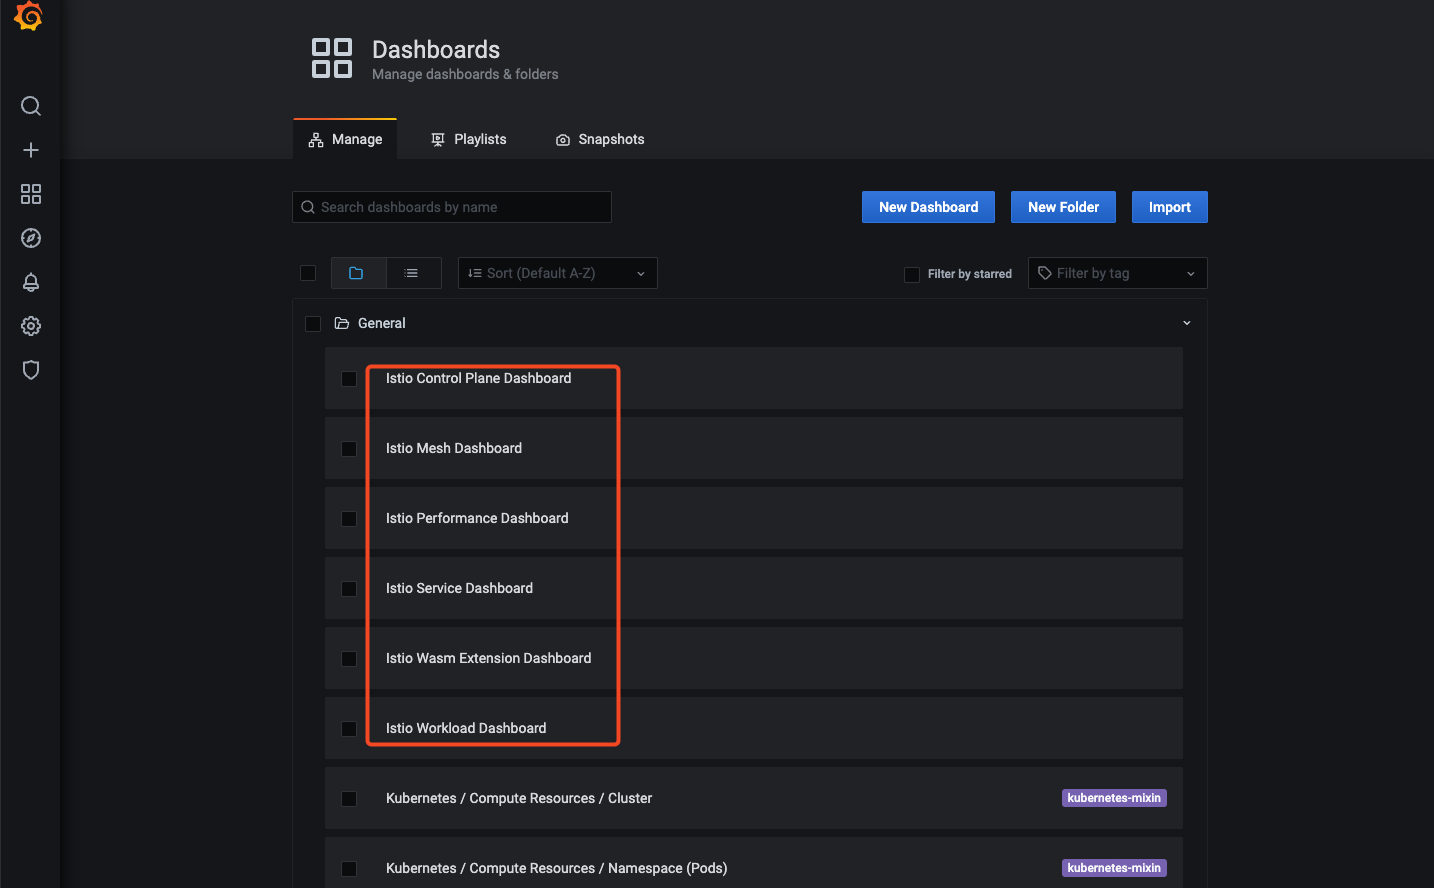Open Istio Mesh Dashboard

tap(454, 448)
